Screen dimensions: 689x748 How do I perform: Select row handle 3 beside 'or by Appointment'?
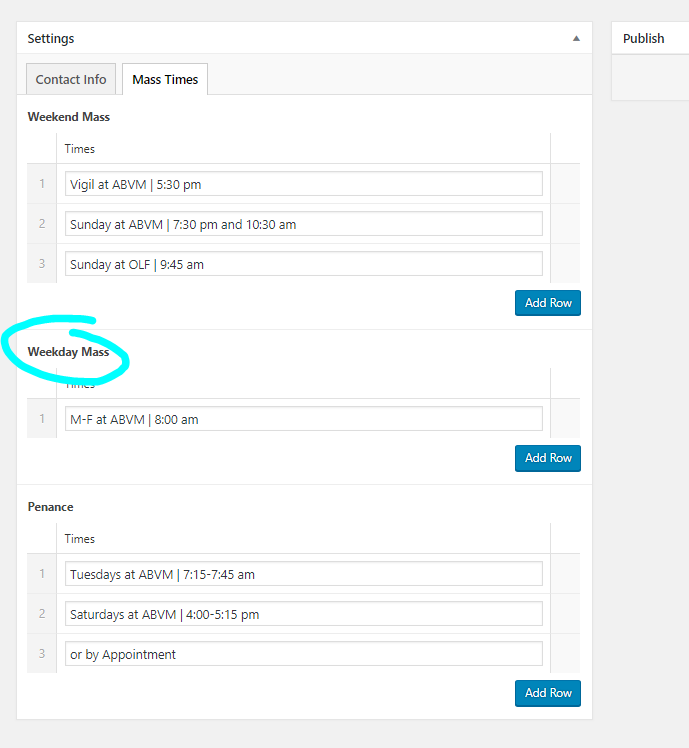(x=42, y=654)
